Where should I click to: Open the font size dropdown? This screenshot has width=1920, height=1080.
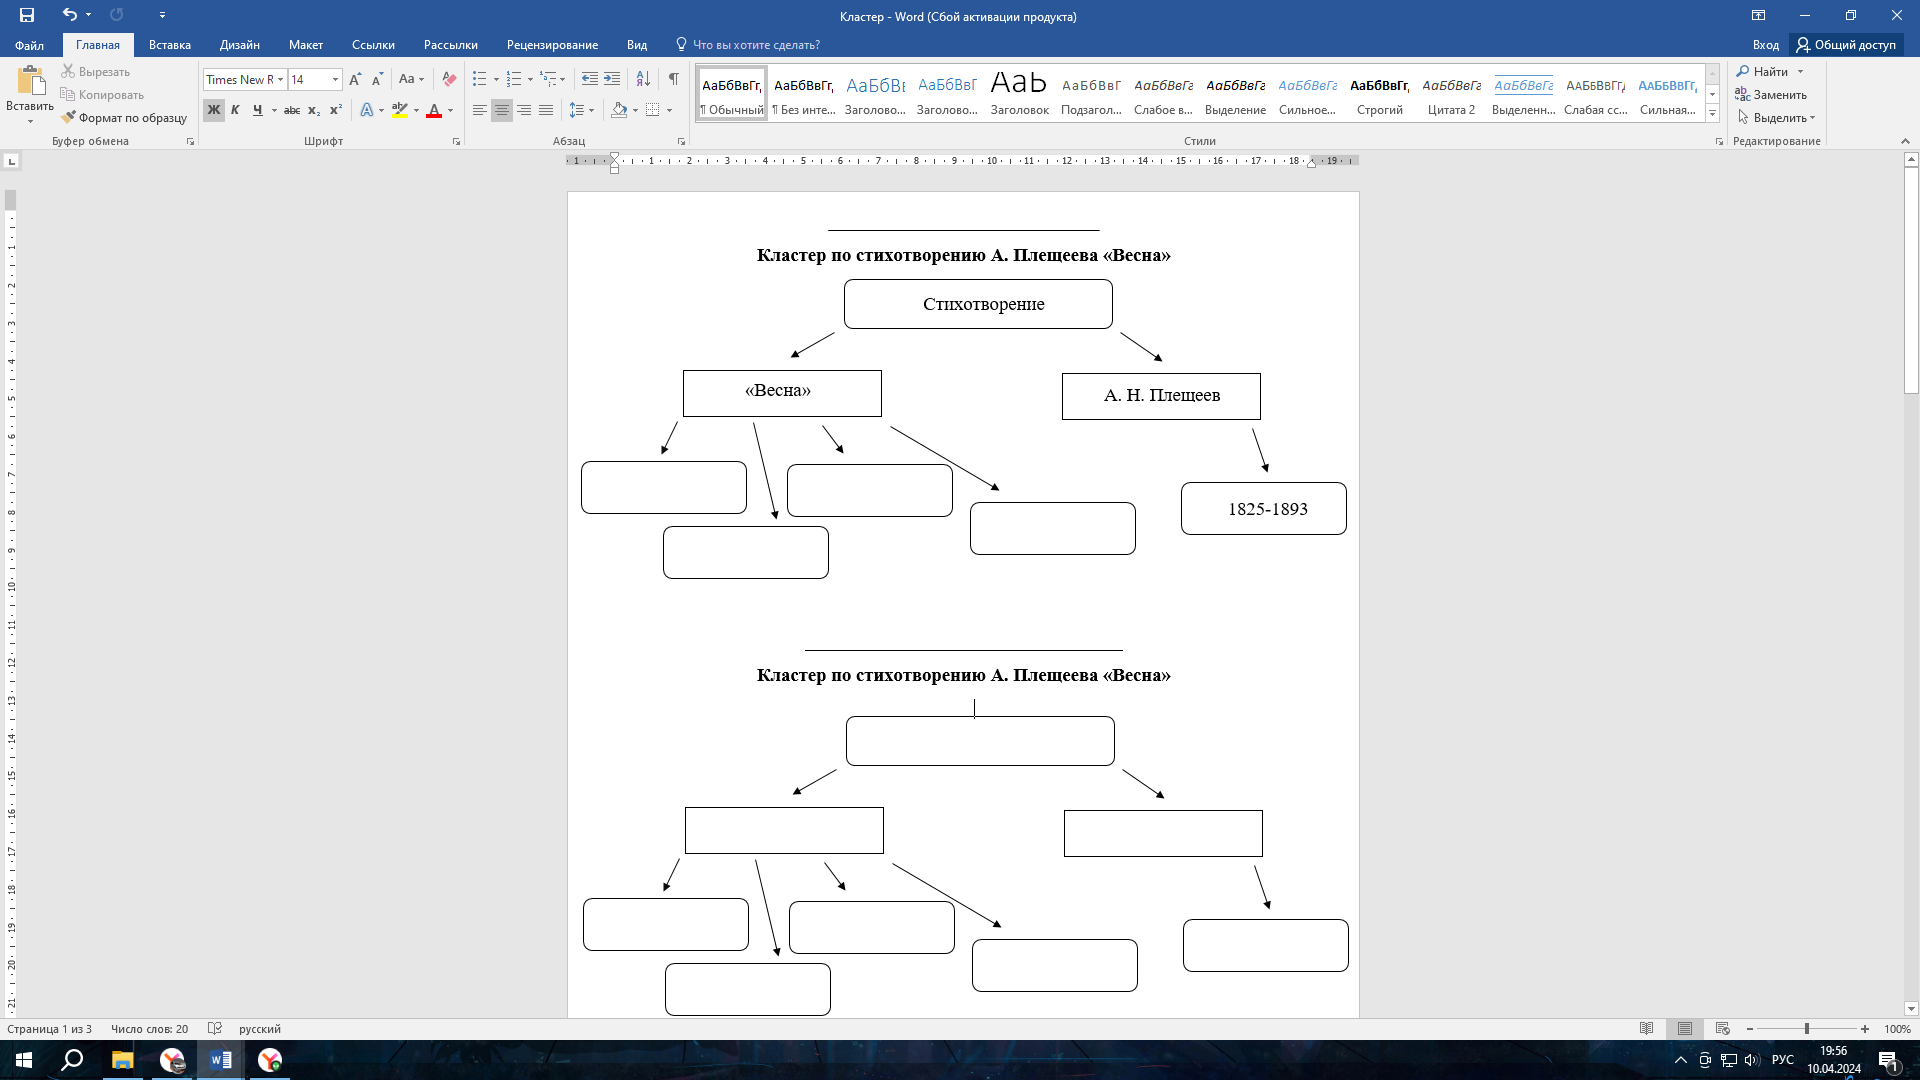point(335,79)
